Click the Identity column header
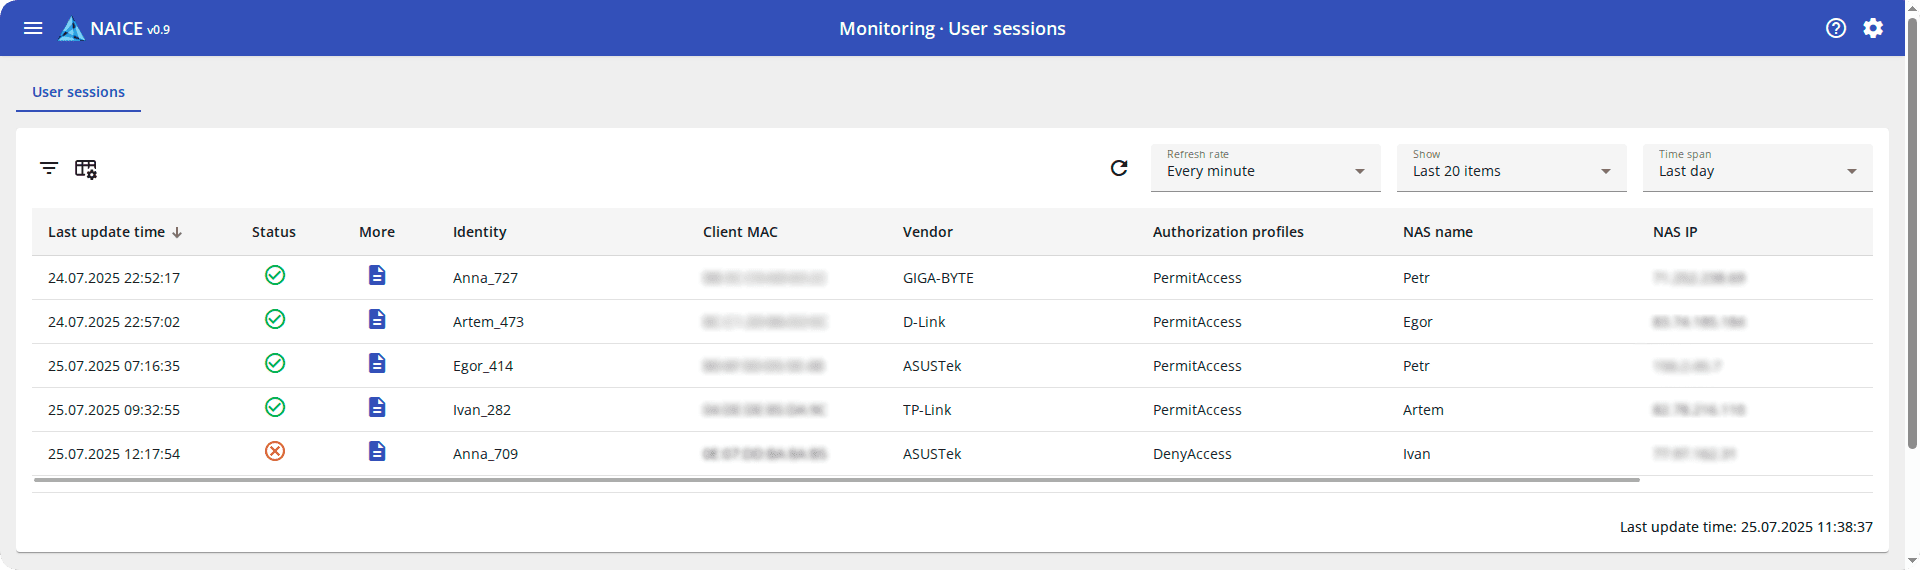 480,232
